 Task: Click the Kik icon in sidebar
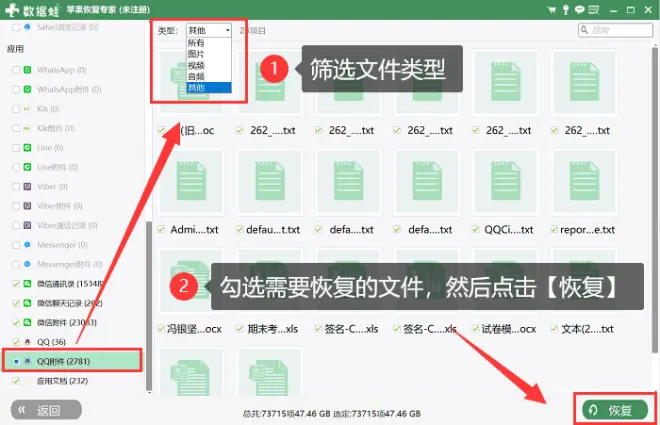click(28, 110)
